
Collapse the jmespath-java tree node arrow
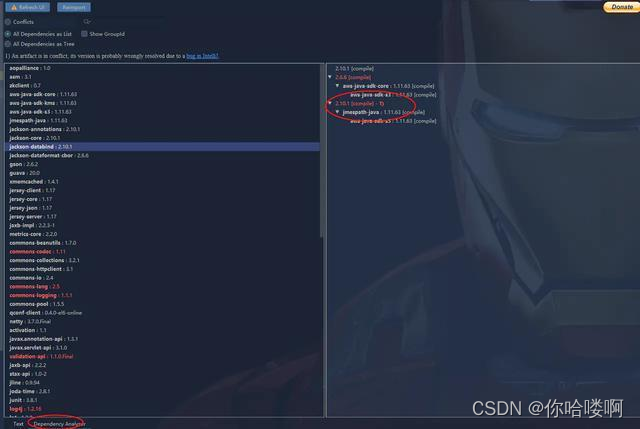tap(337, 112)
